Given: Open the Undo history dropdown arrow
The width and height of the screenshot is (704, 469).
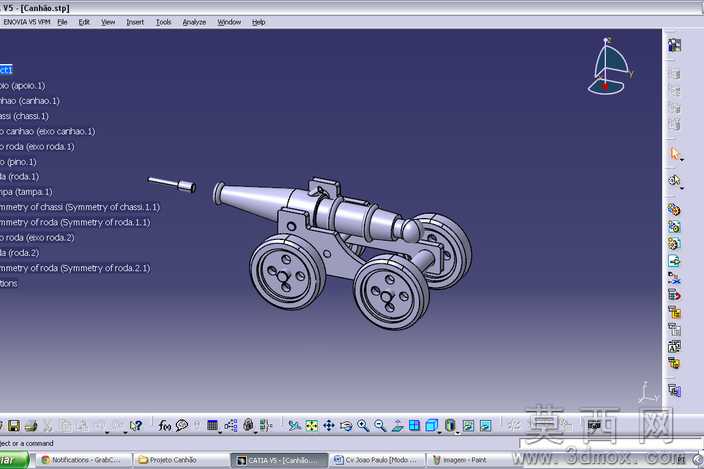Looking at the screenshot, I should click(107, 433).
